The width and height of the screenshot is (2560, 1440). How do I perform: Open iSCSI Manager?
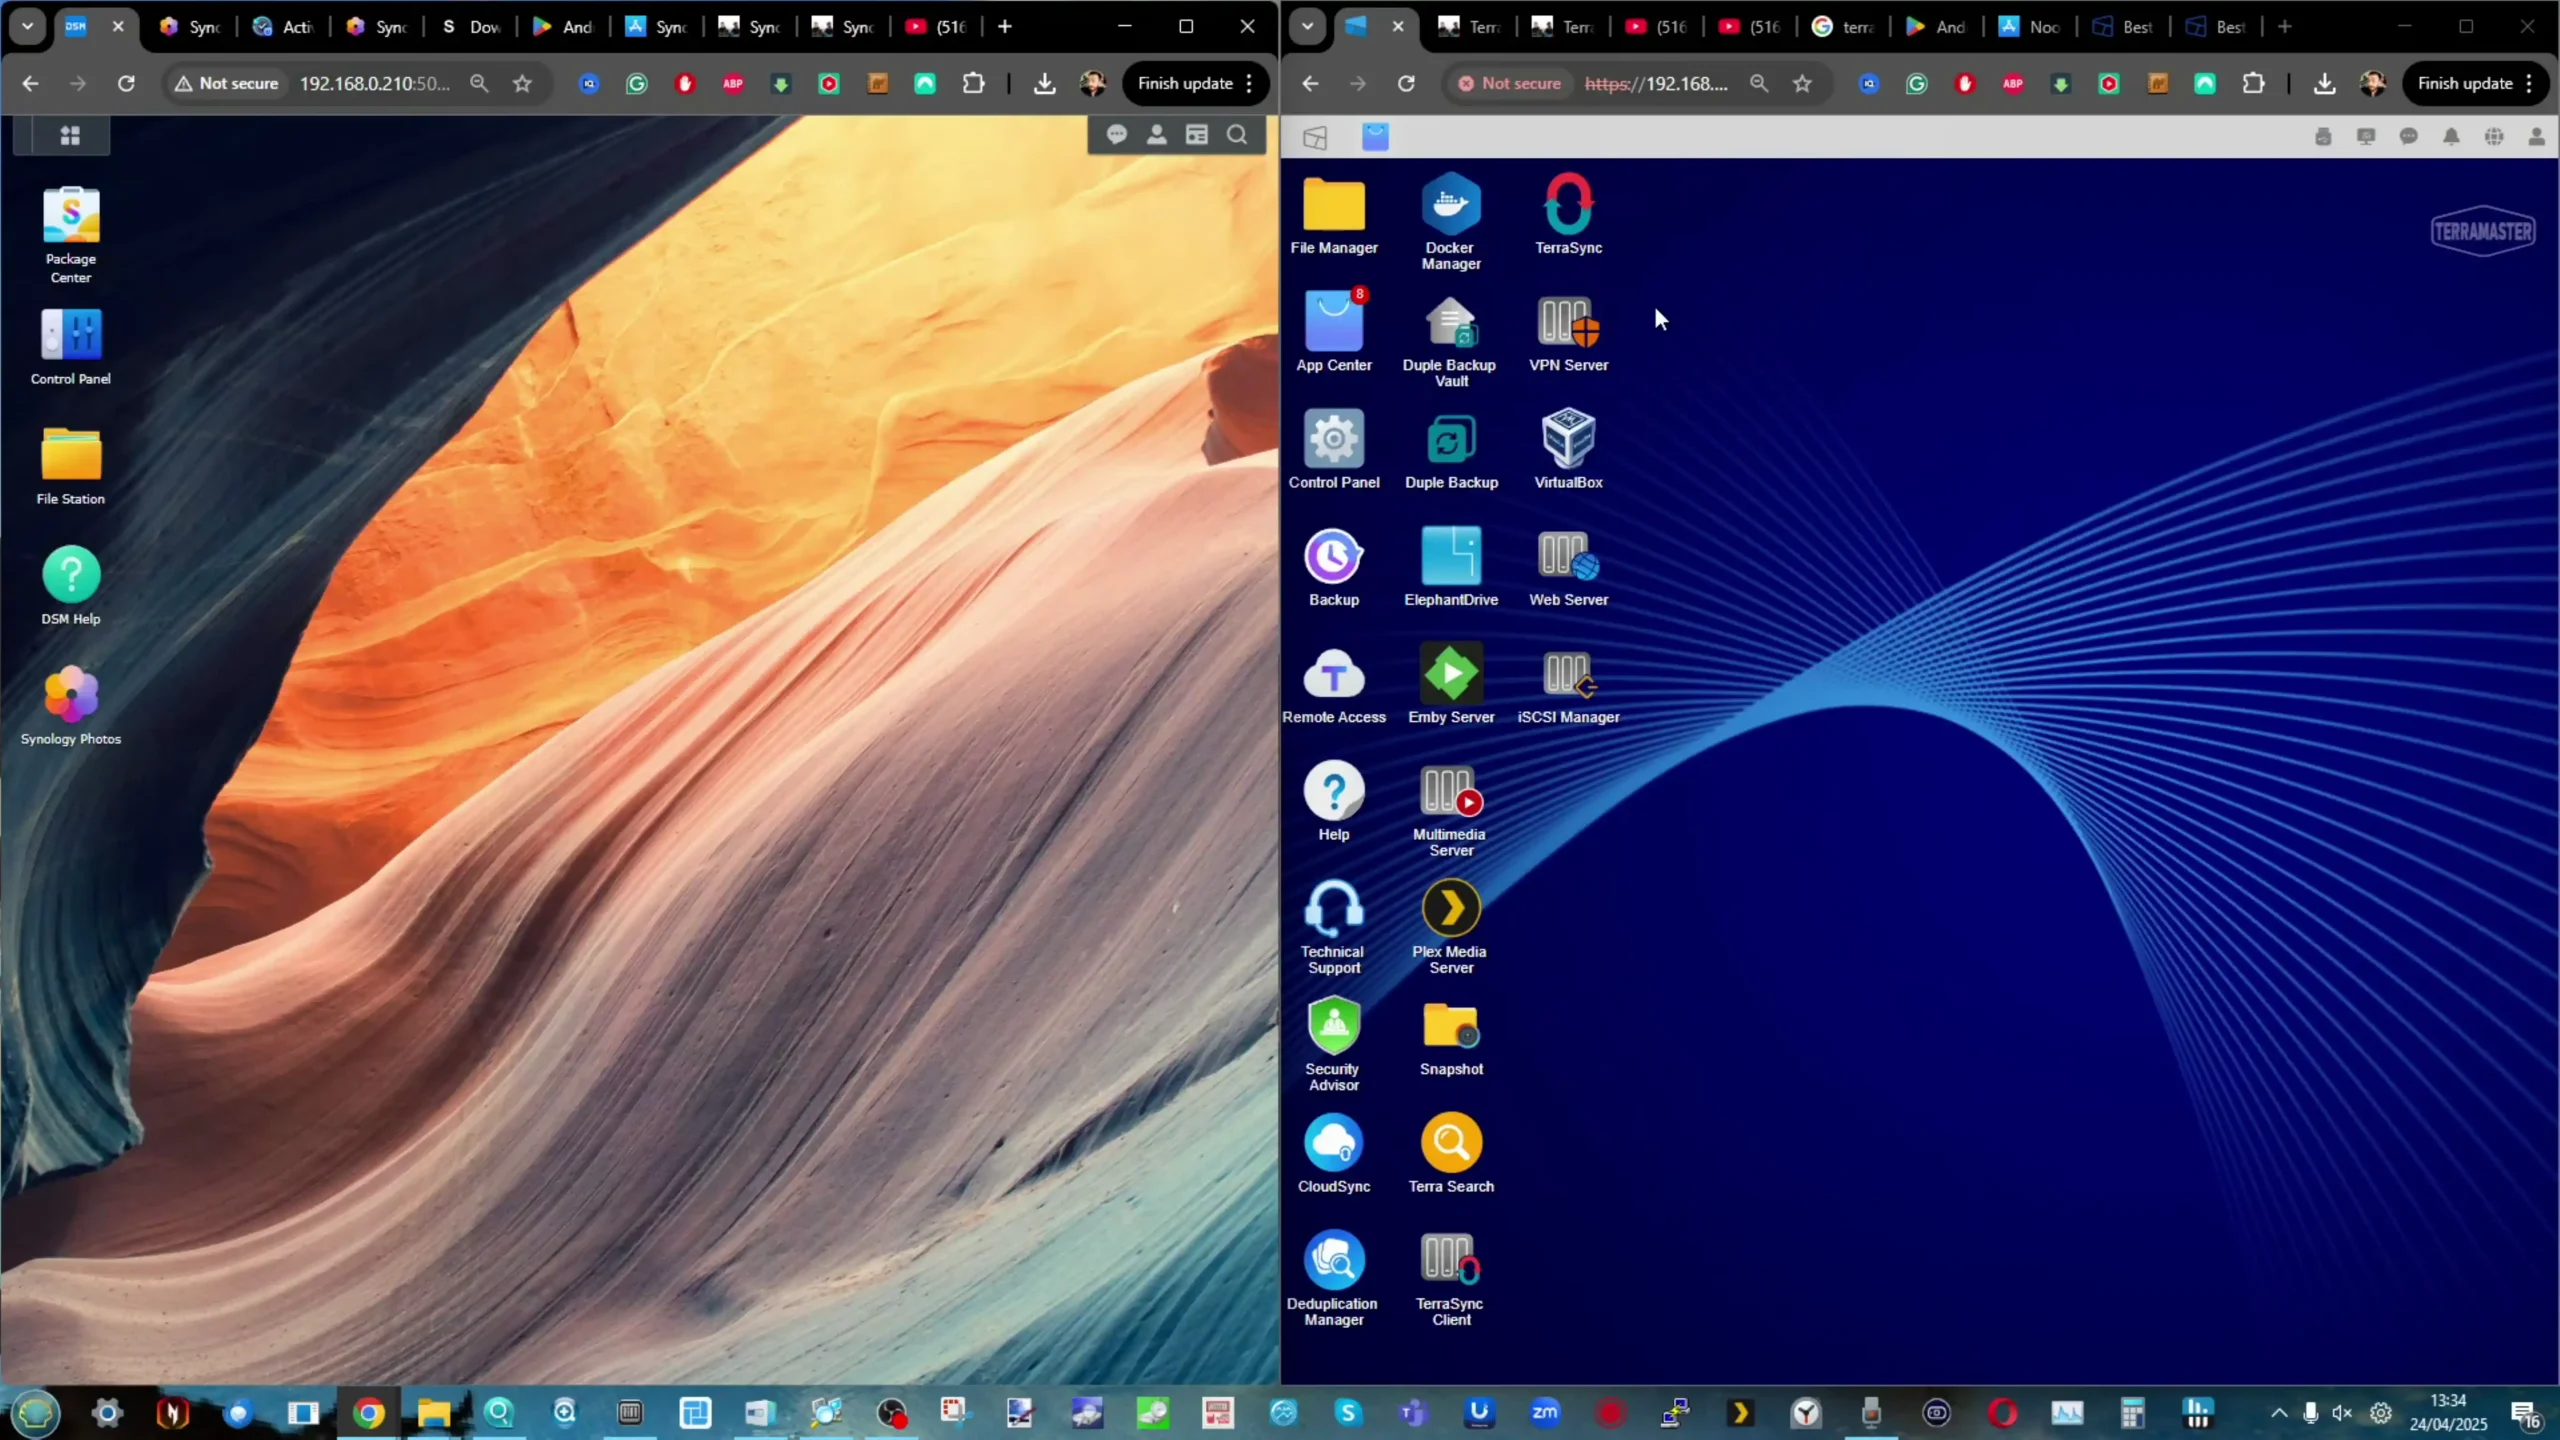(1568, 686)
